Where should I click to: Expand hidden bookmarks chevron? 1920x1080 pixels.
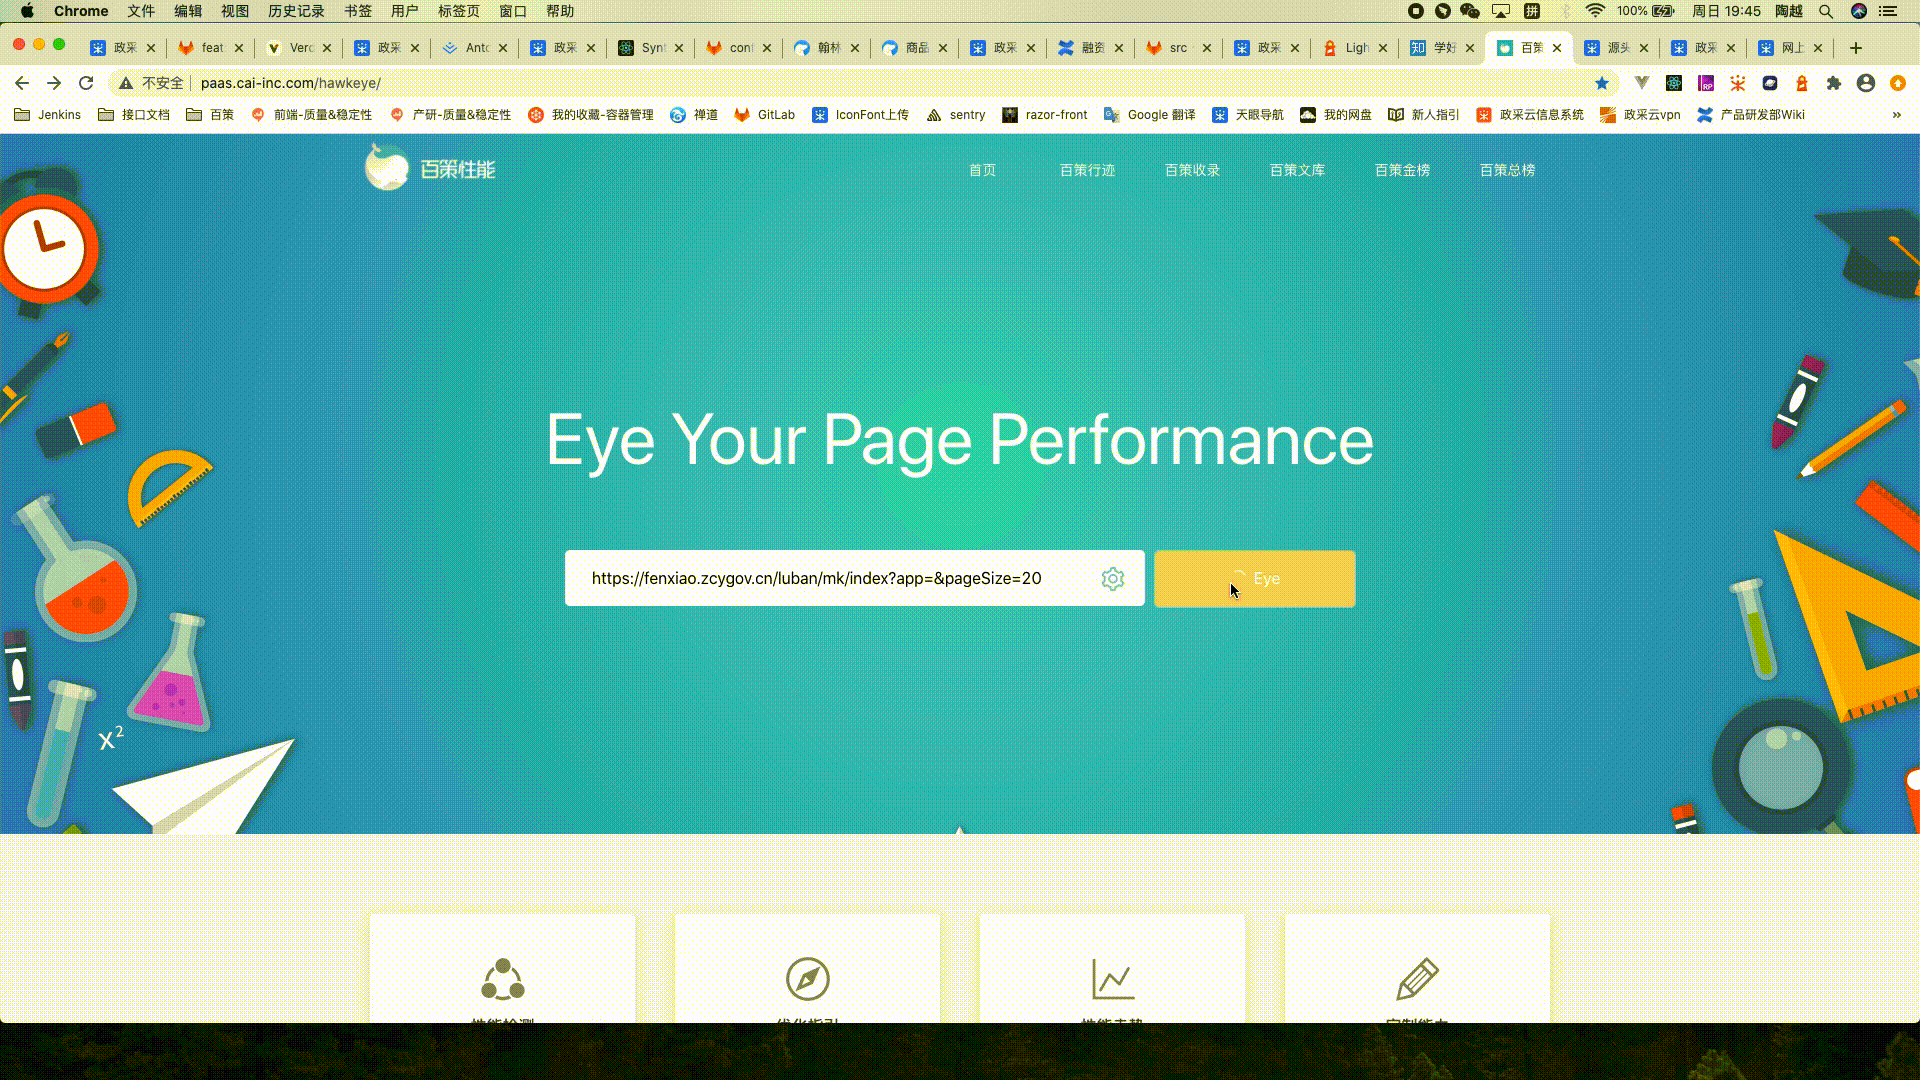pos(1896,115)
